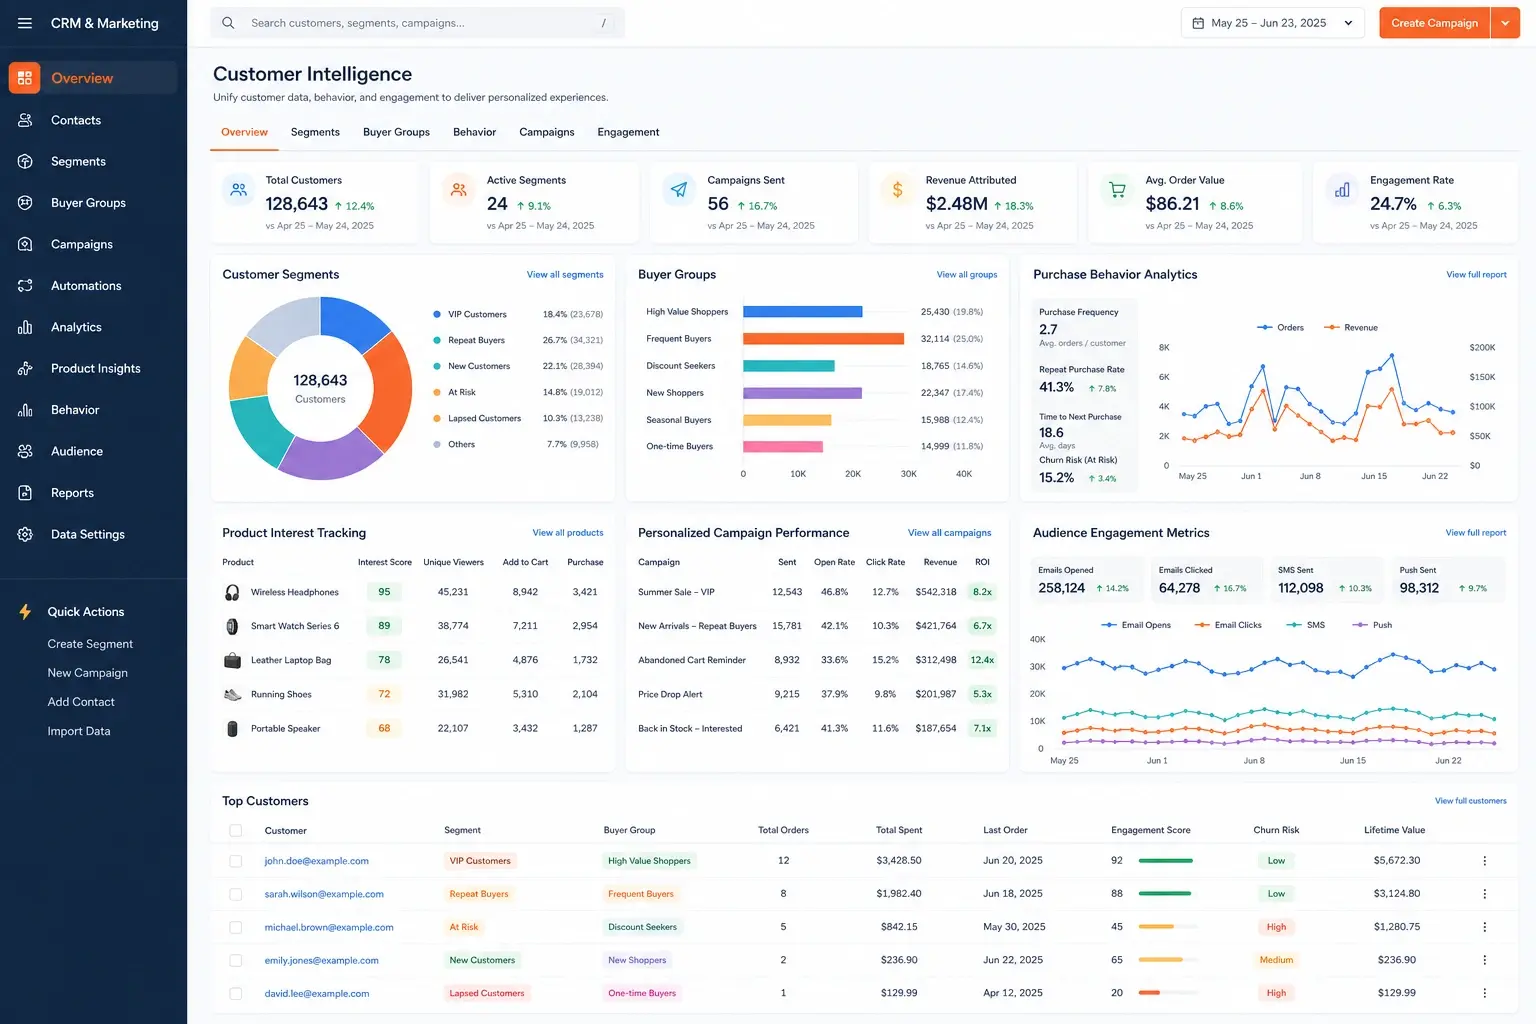Image resolution: width=1536 pixels, height=1024 pixels.
Task: Toggle the select-all checkbox in Top Customers header
Action: point(236,831)
